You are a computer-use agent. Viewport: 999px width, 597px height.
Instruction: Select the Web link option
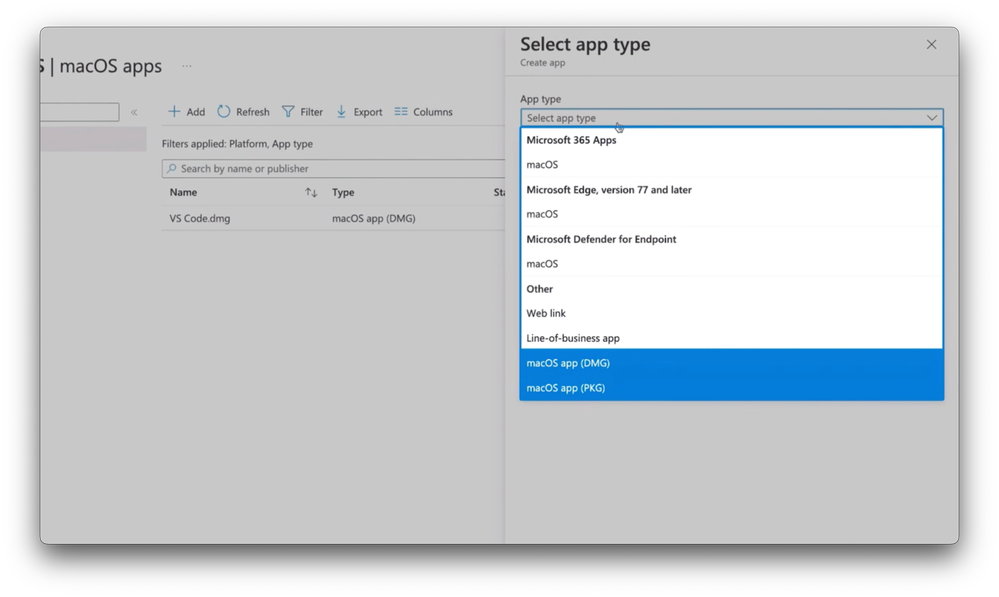546,313
